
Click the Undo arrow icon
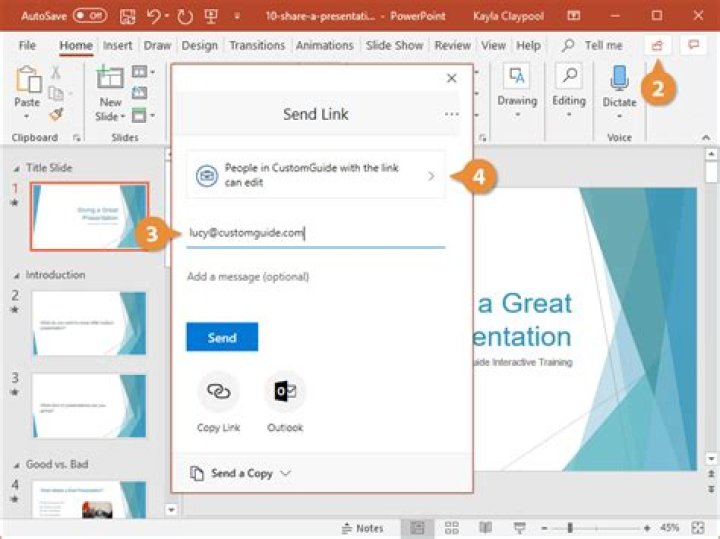pyautogui.click(x=153, y=17)
